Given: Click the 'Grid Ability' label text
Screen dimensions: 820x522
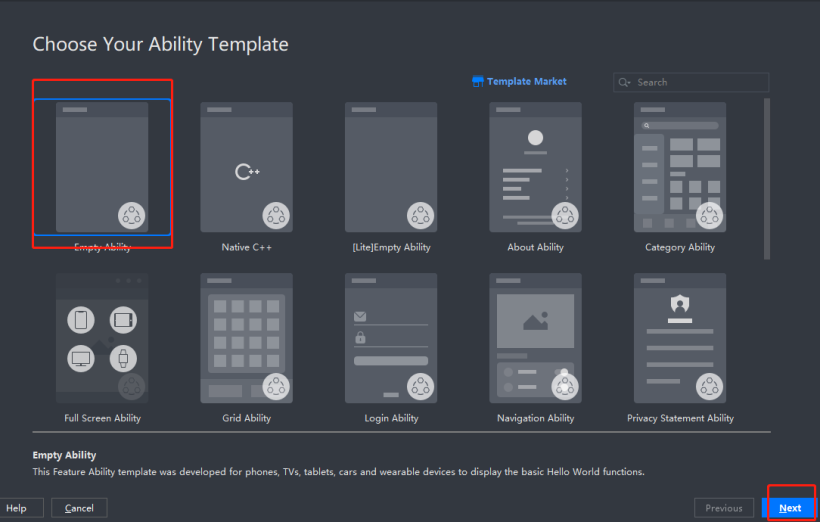Looking at the screenshot, I should (x=246, y=418).
